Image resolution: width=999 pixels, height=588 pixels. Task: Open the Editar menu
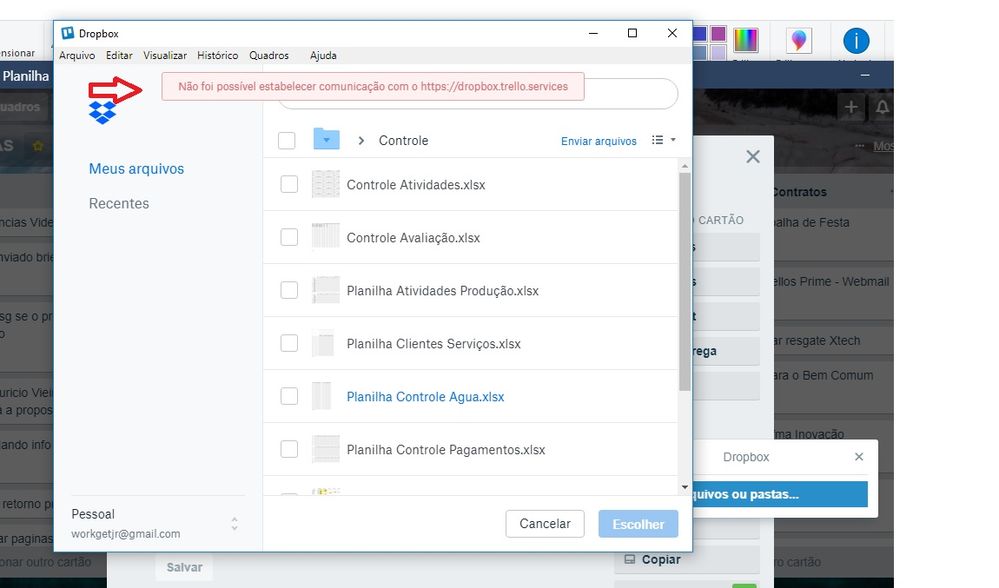(119, 55)
